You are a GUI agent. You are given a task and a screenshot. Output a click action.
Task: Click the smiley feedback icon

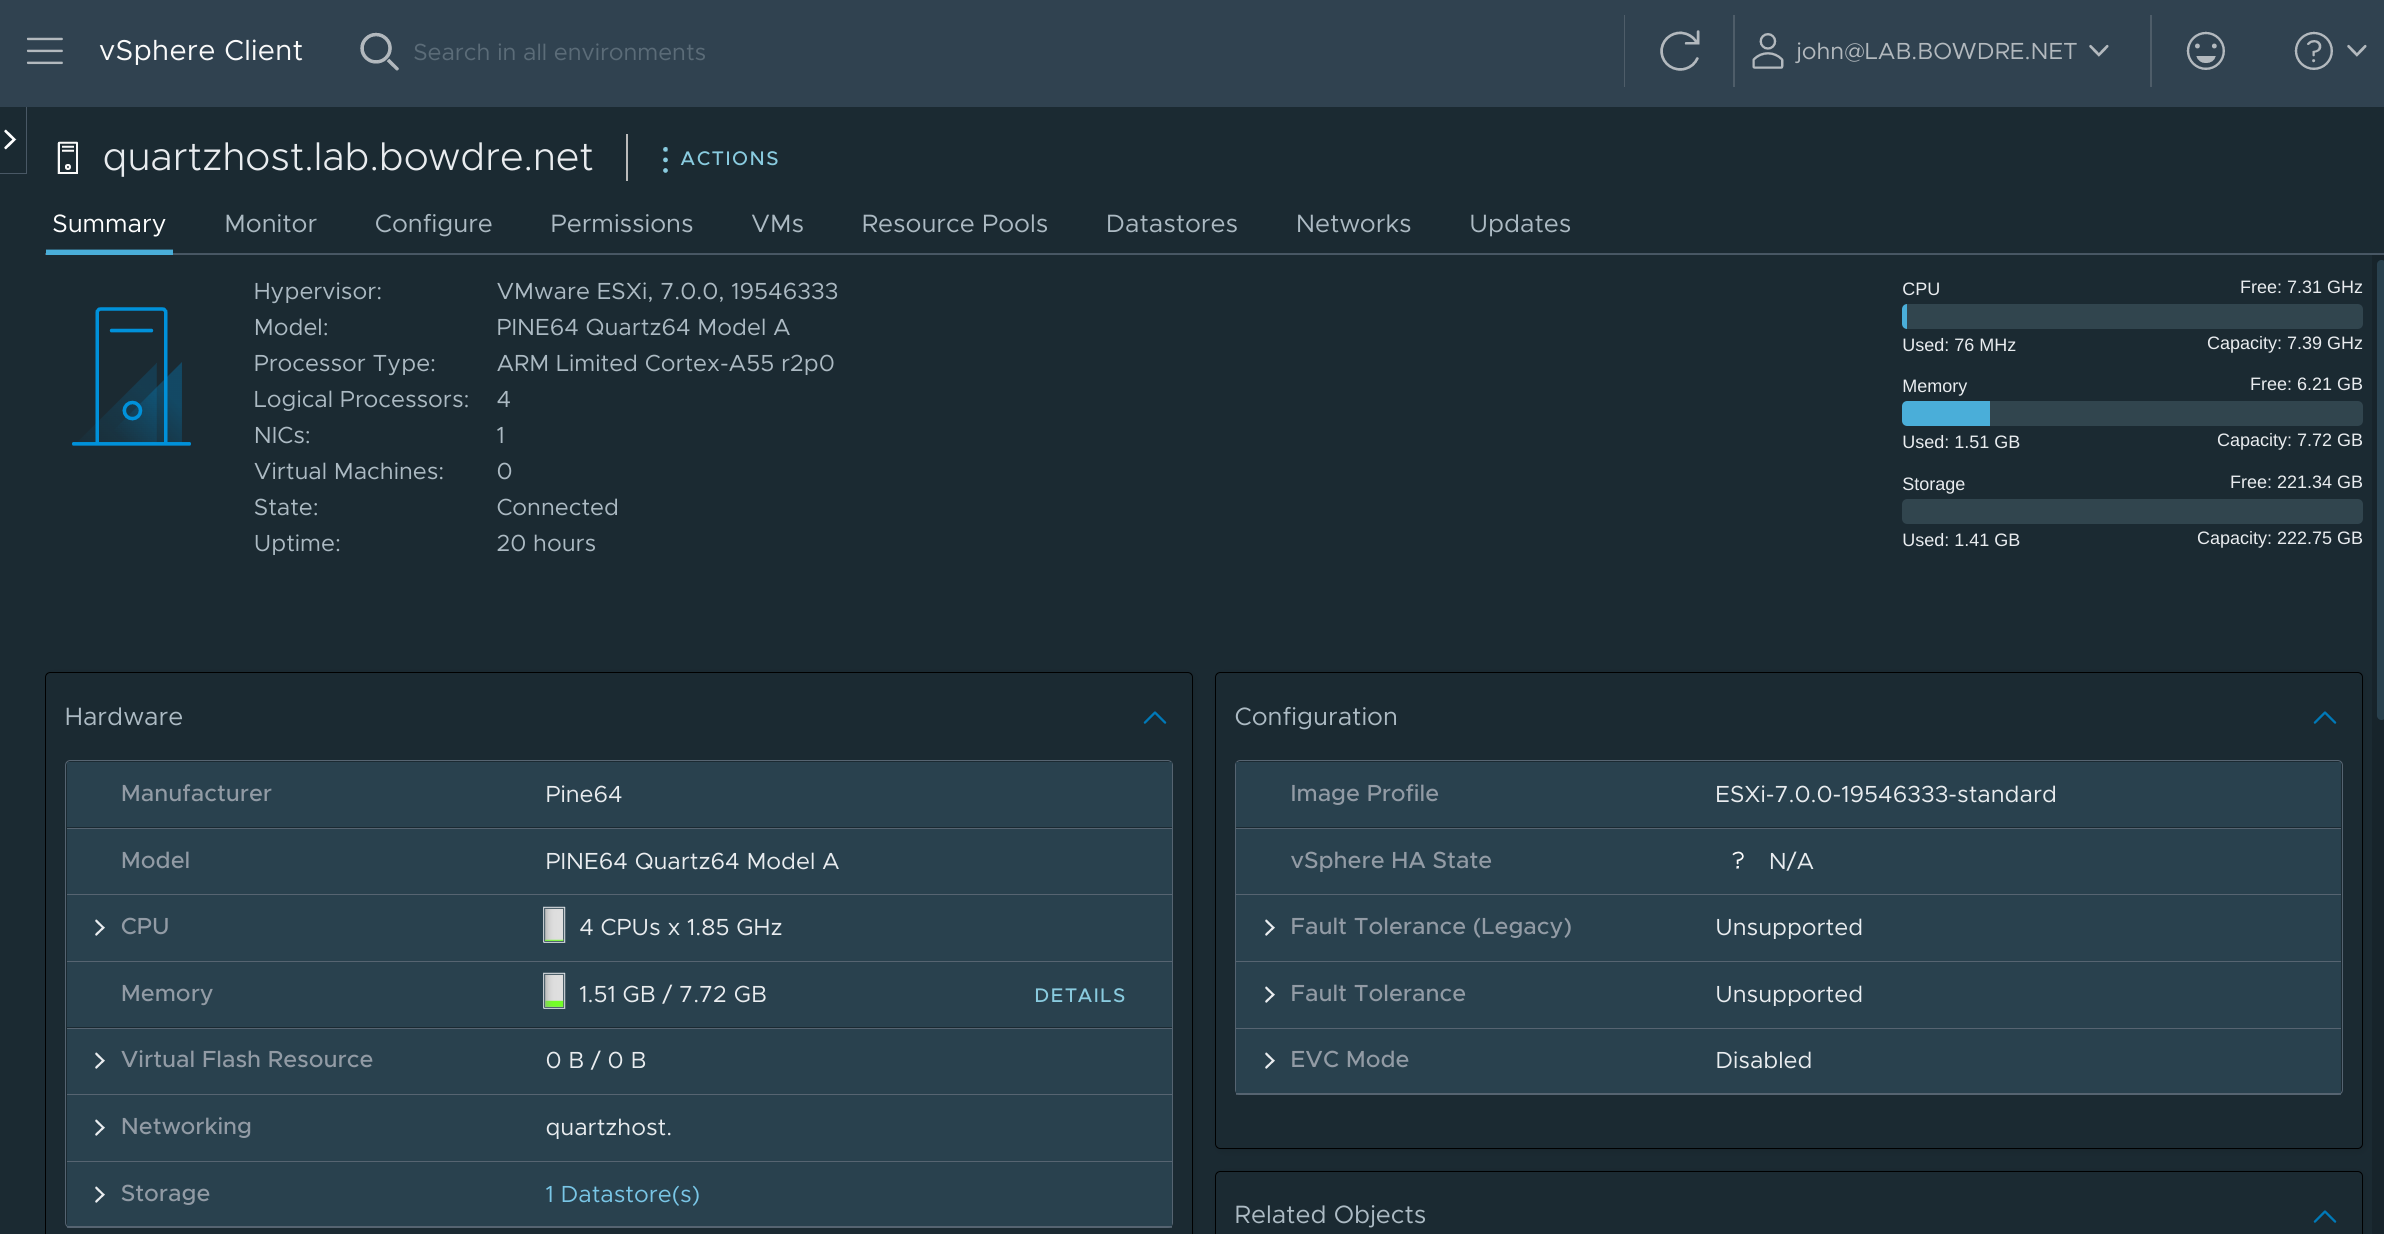tap(2205, 51)
